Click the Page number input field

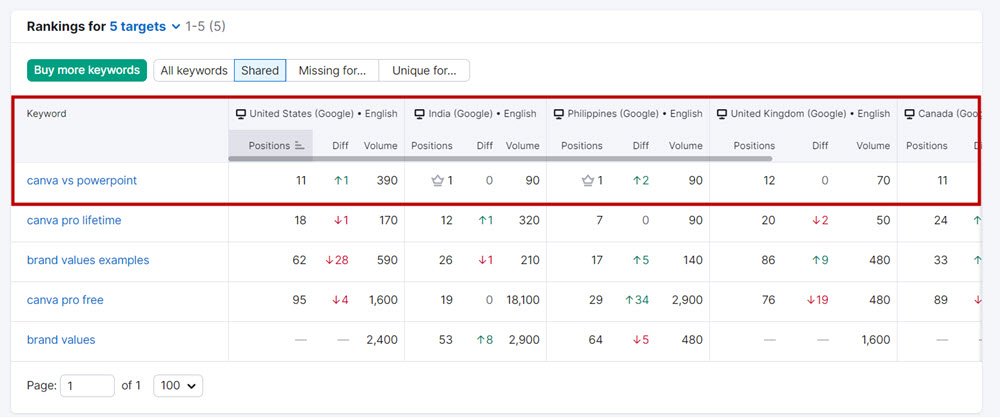(87, 385)
